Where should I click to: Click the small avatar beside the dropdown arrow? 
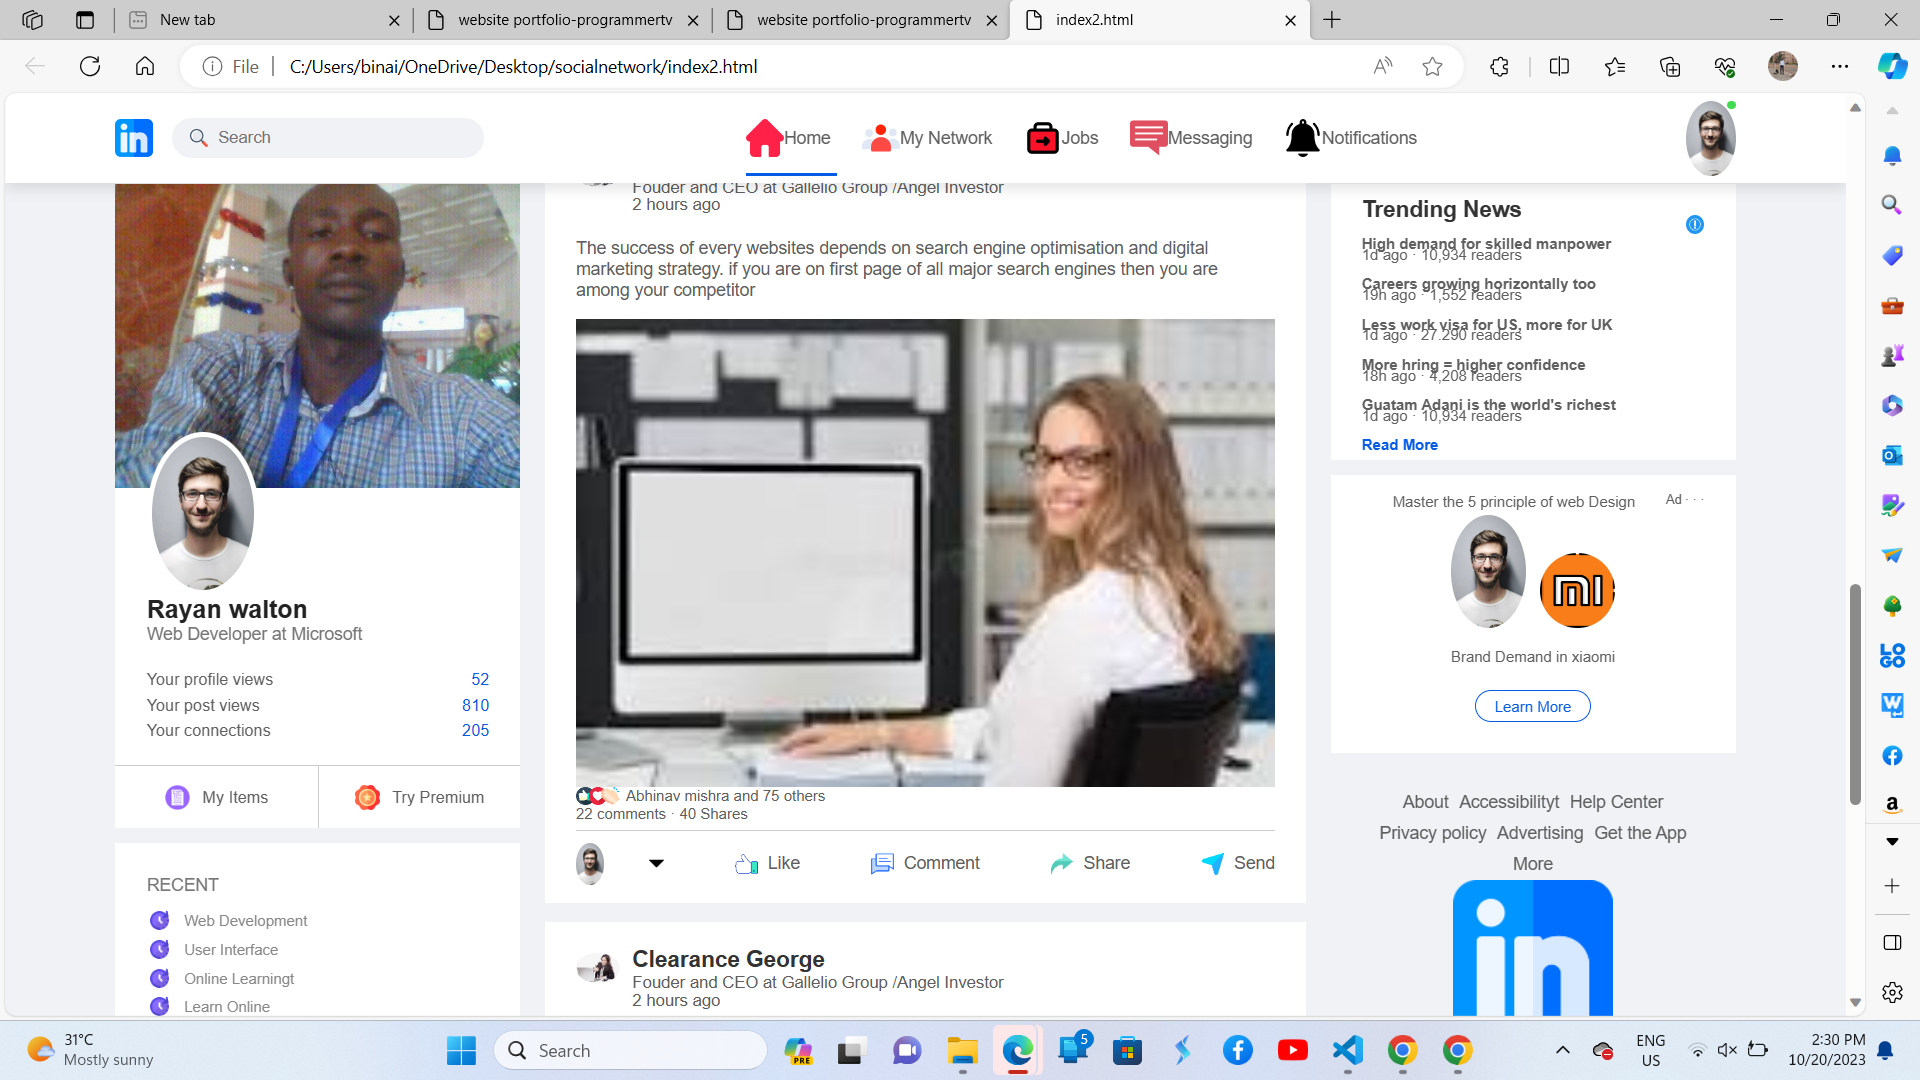click(x=590, y=863)
